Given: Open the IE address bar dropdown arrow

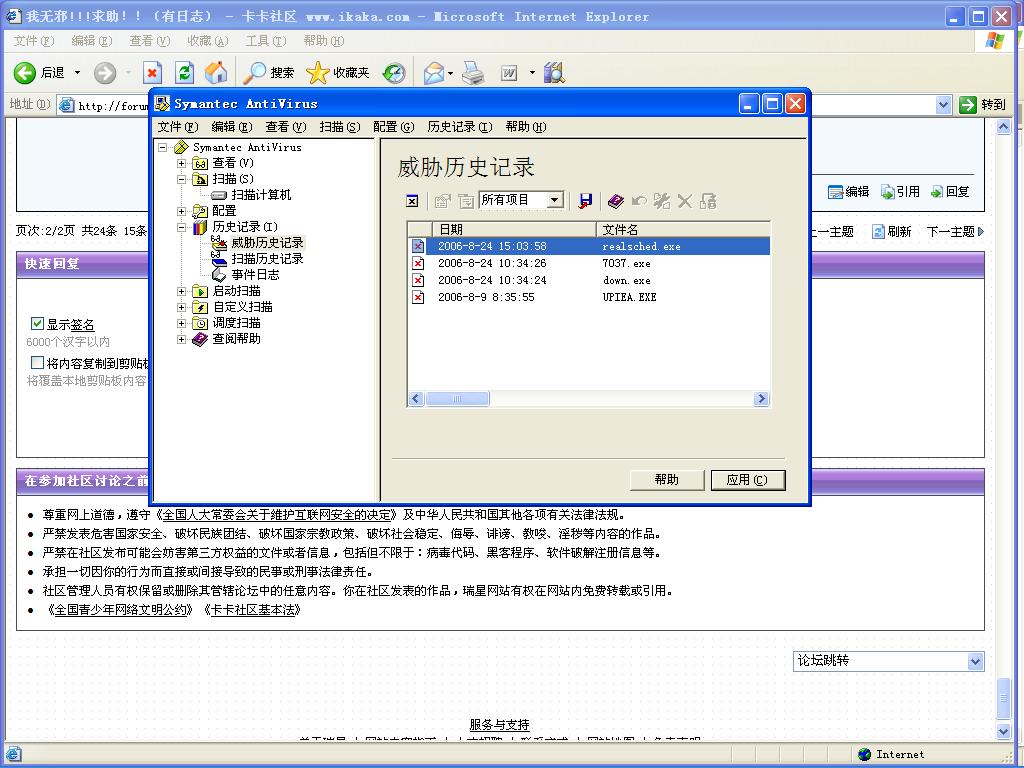Looking at the screenshot, I should tap(943, 104).
